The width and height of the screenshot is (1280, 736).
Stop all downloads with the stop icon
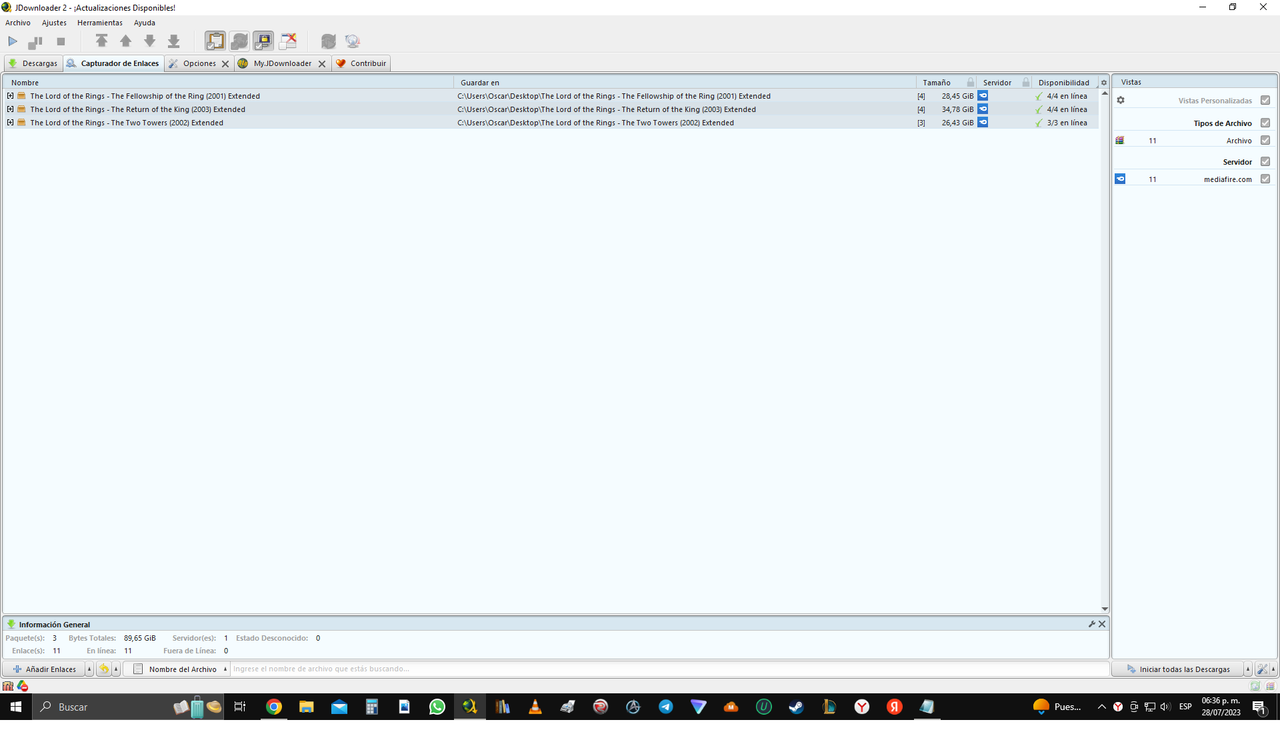coord(60,41)
